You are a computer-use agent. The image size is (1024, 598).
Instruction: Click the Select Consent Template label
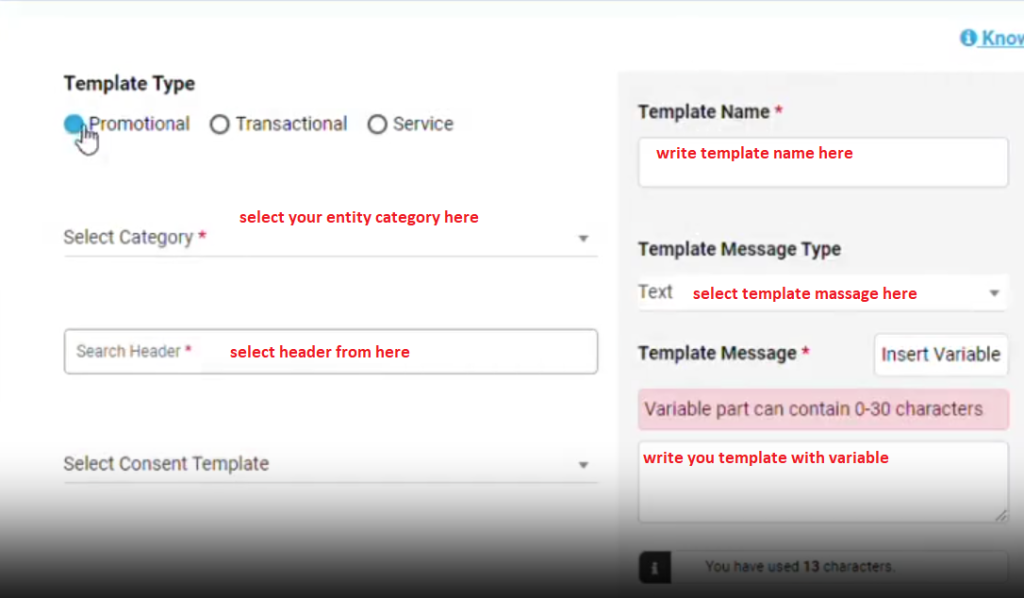pyautogui.click(x=166, y=464)
